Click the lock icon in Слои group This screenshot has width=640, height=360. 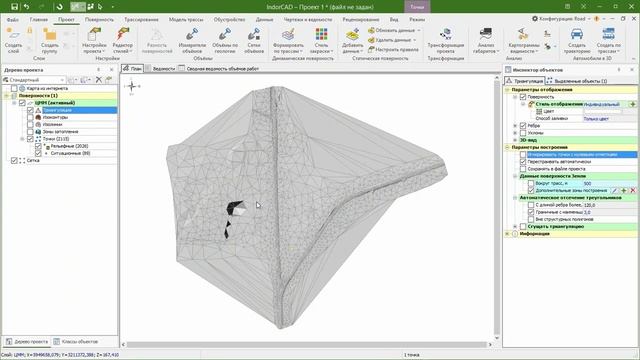[30, 31]
